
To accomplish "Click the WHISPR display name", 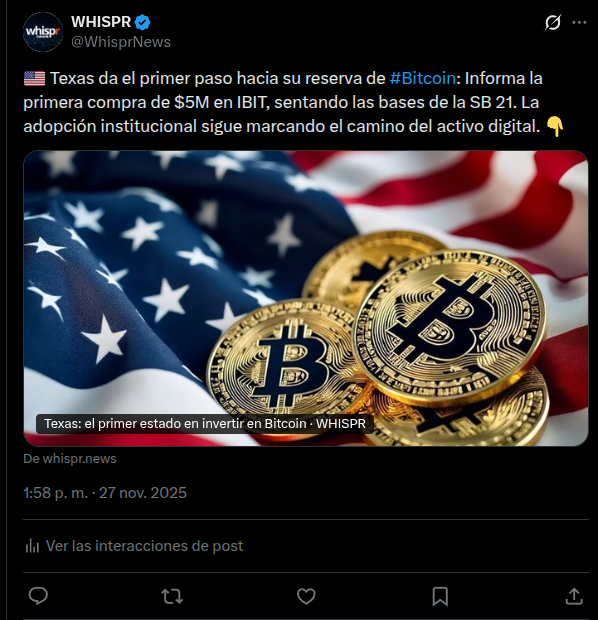I will click(x=101, y=22).
